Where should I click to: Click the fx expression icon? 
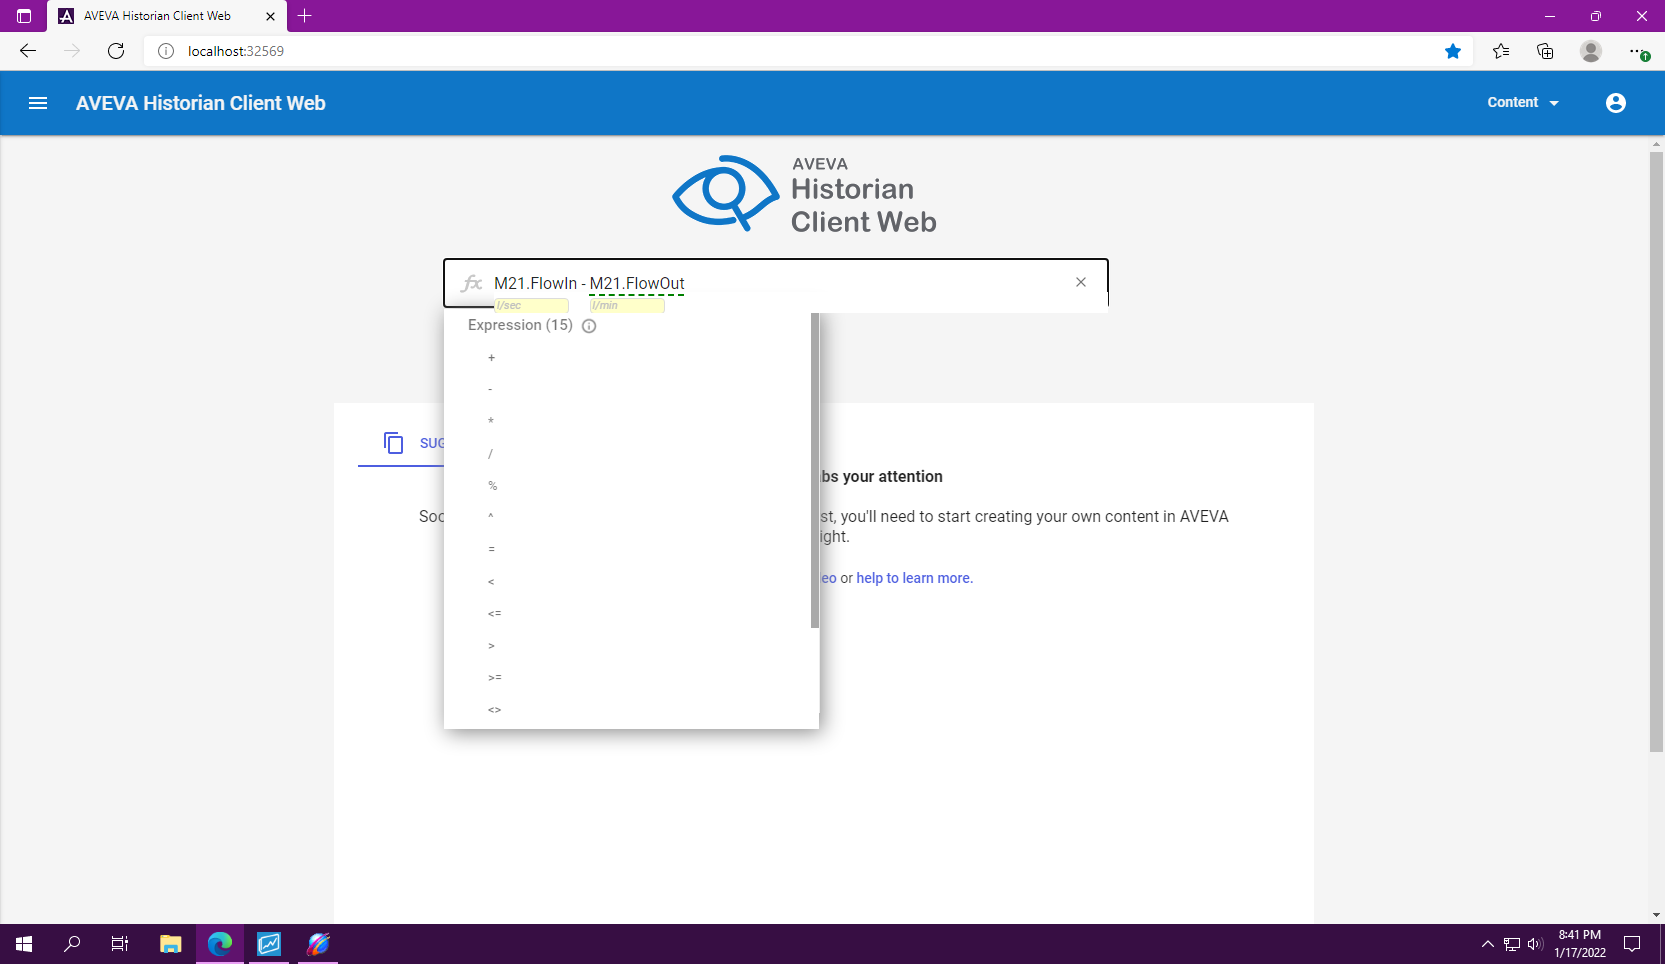click(x=472, y=283)
